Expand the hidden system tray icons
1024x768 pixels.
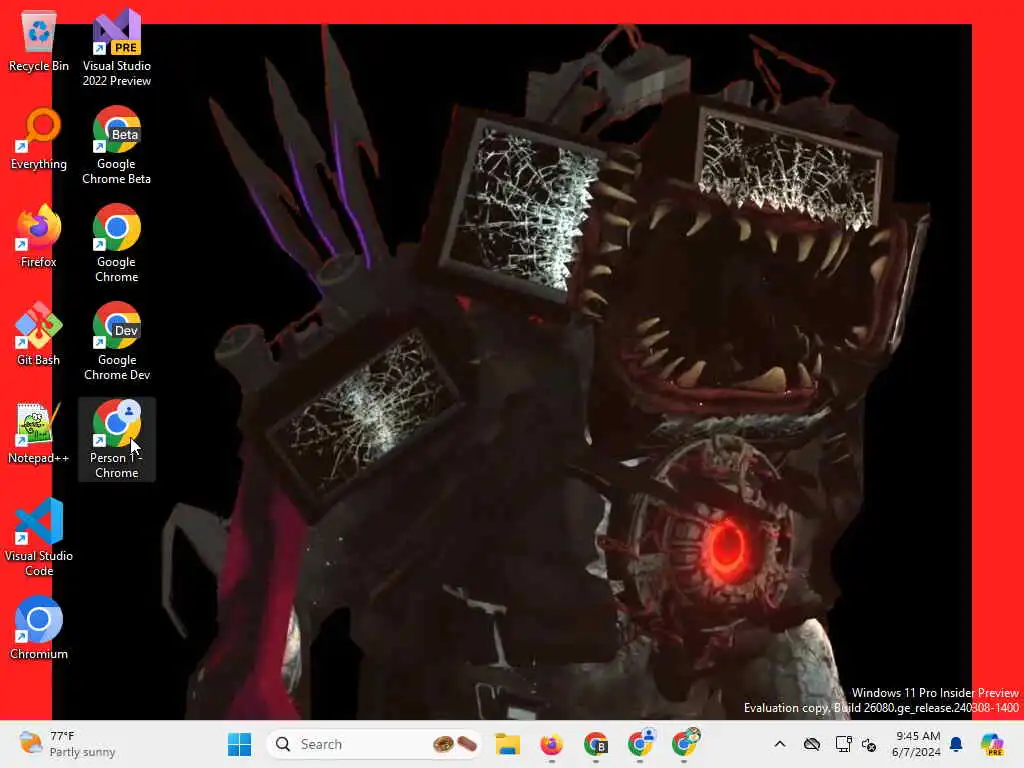[780, 744]
